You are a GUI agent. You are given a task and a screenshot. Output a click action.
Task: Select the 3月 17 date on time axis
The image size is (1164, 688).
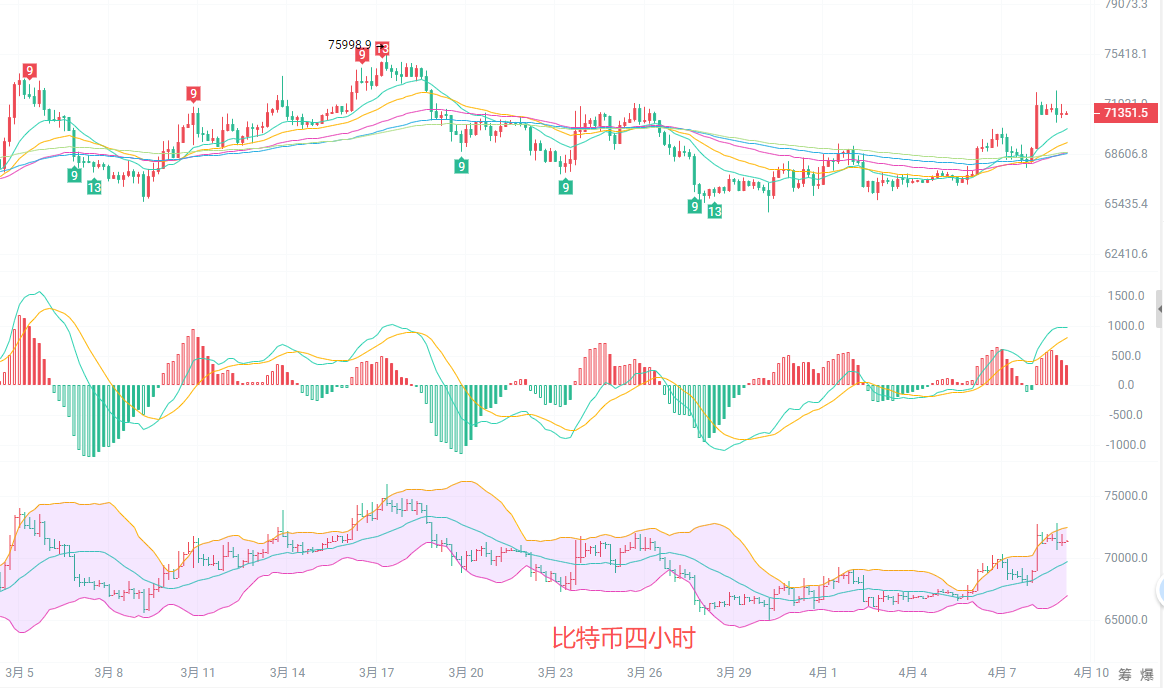pyautogui.click(x=376, y=673)
